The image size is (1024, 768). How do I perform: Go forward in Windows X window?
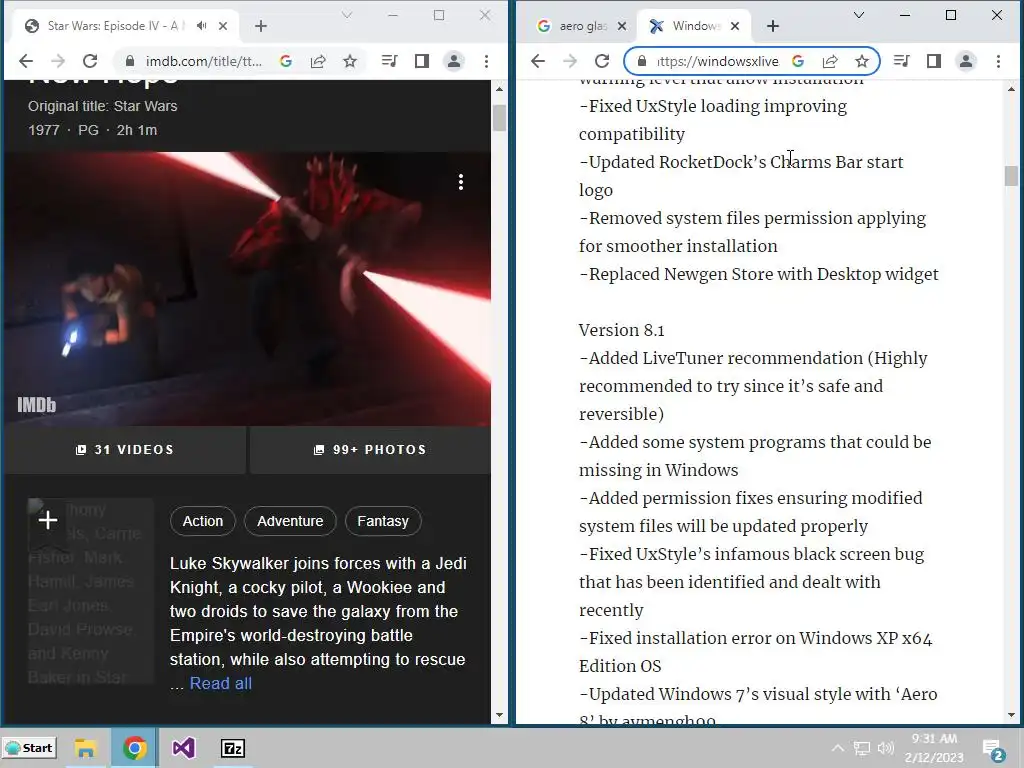click(570, 61)
